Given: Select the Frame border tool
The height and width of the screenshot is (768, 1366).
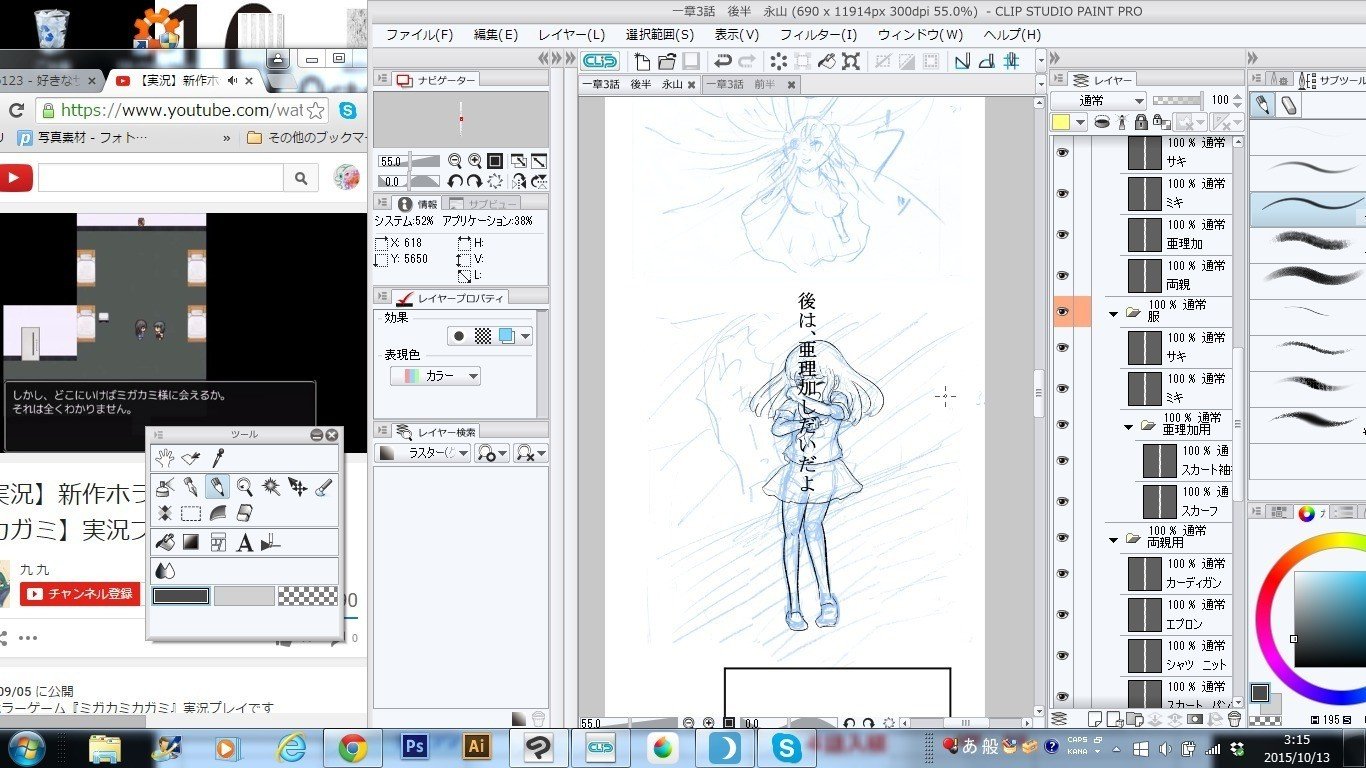Looking at the screenshot, I should [217, 542].
